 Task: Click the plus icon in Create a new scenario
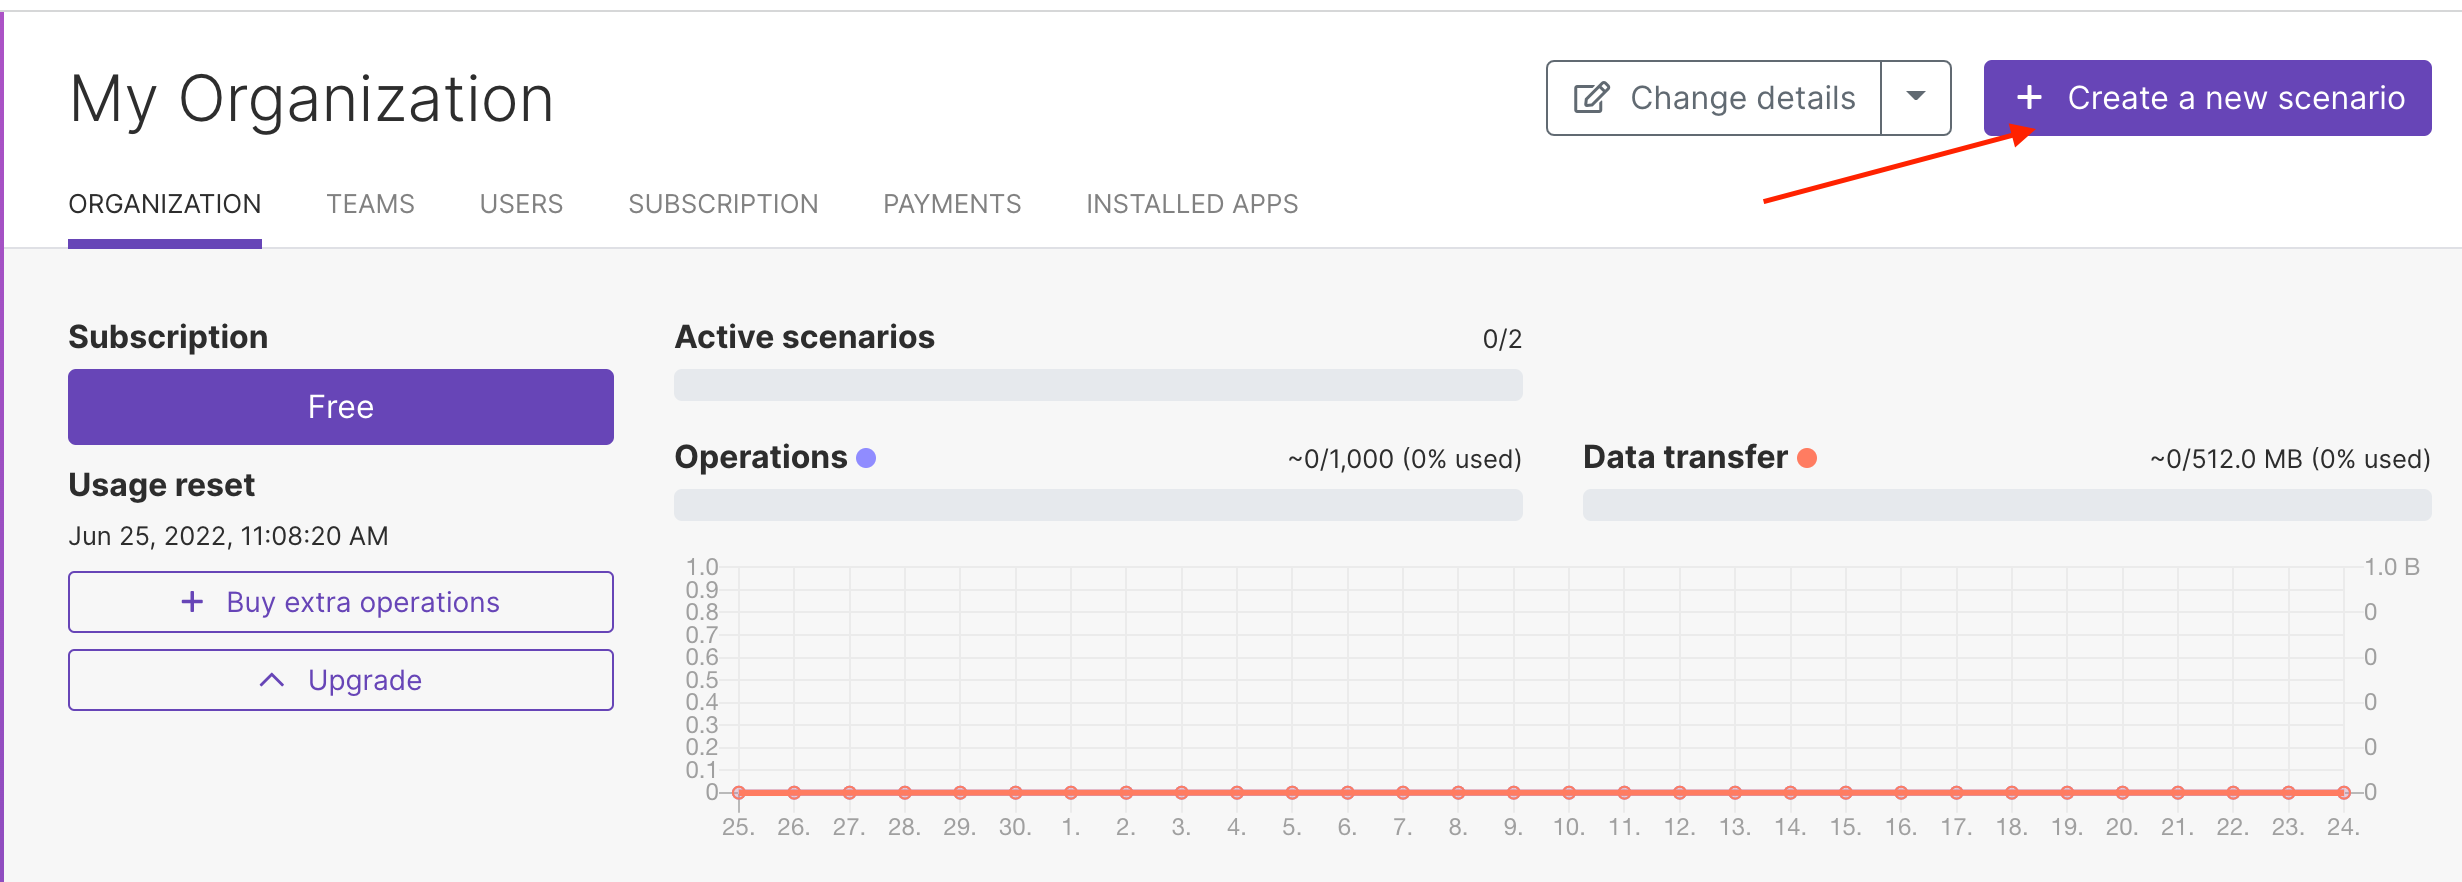(x=2029, y=98)
